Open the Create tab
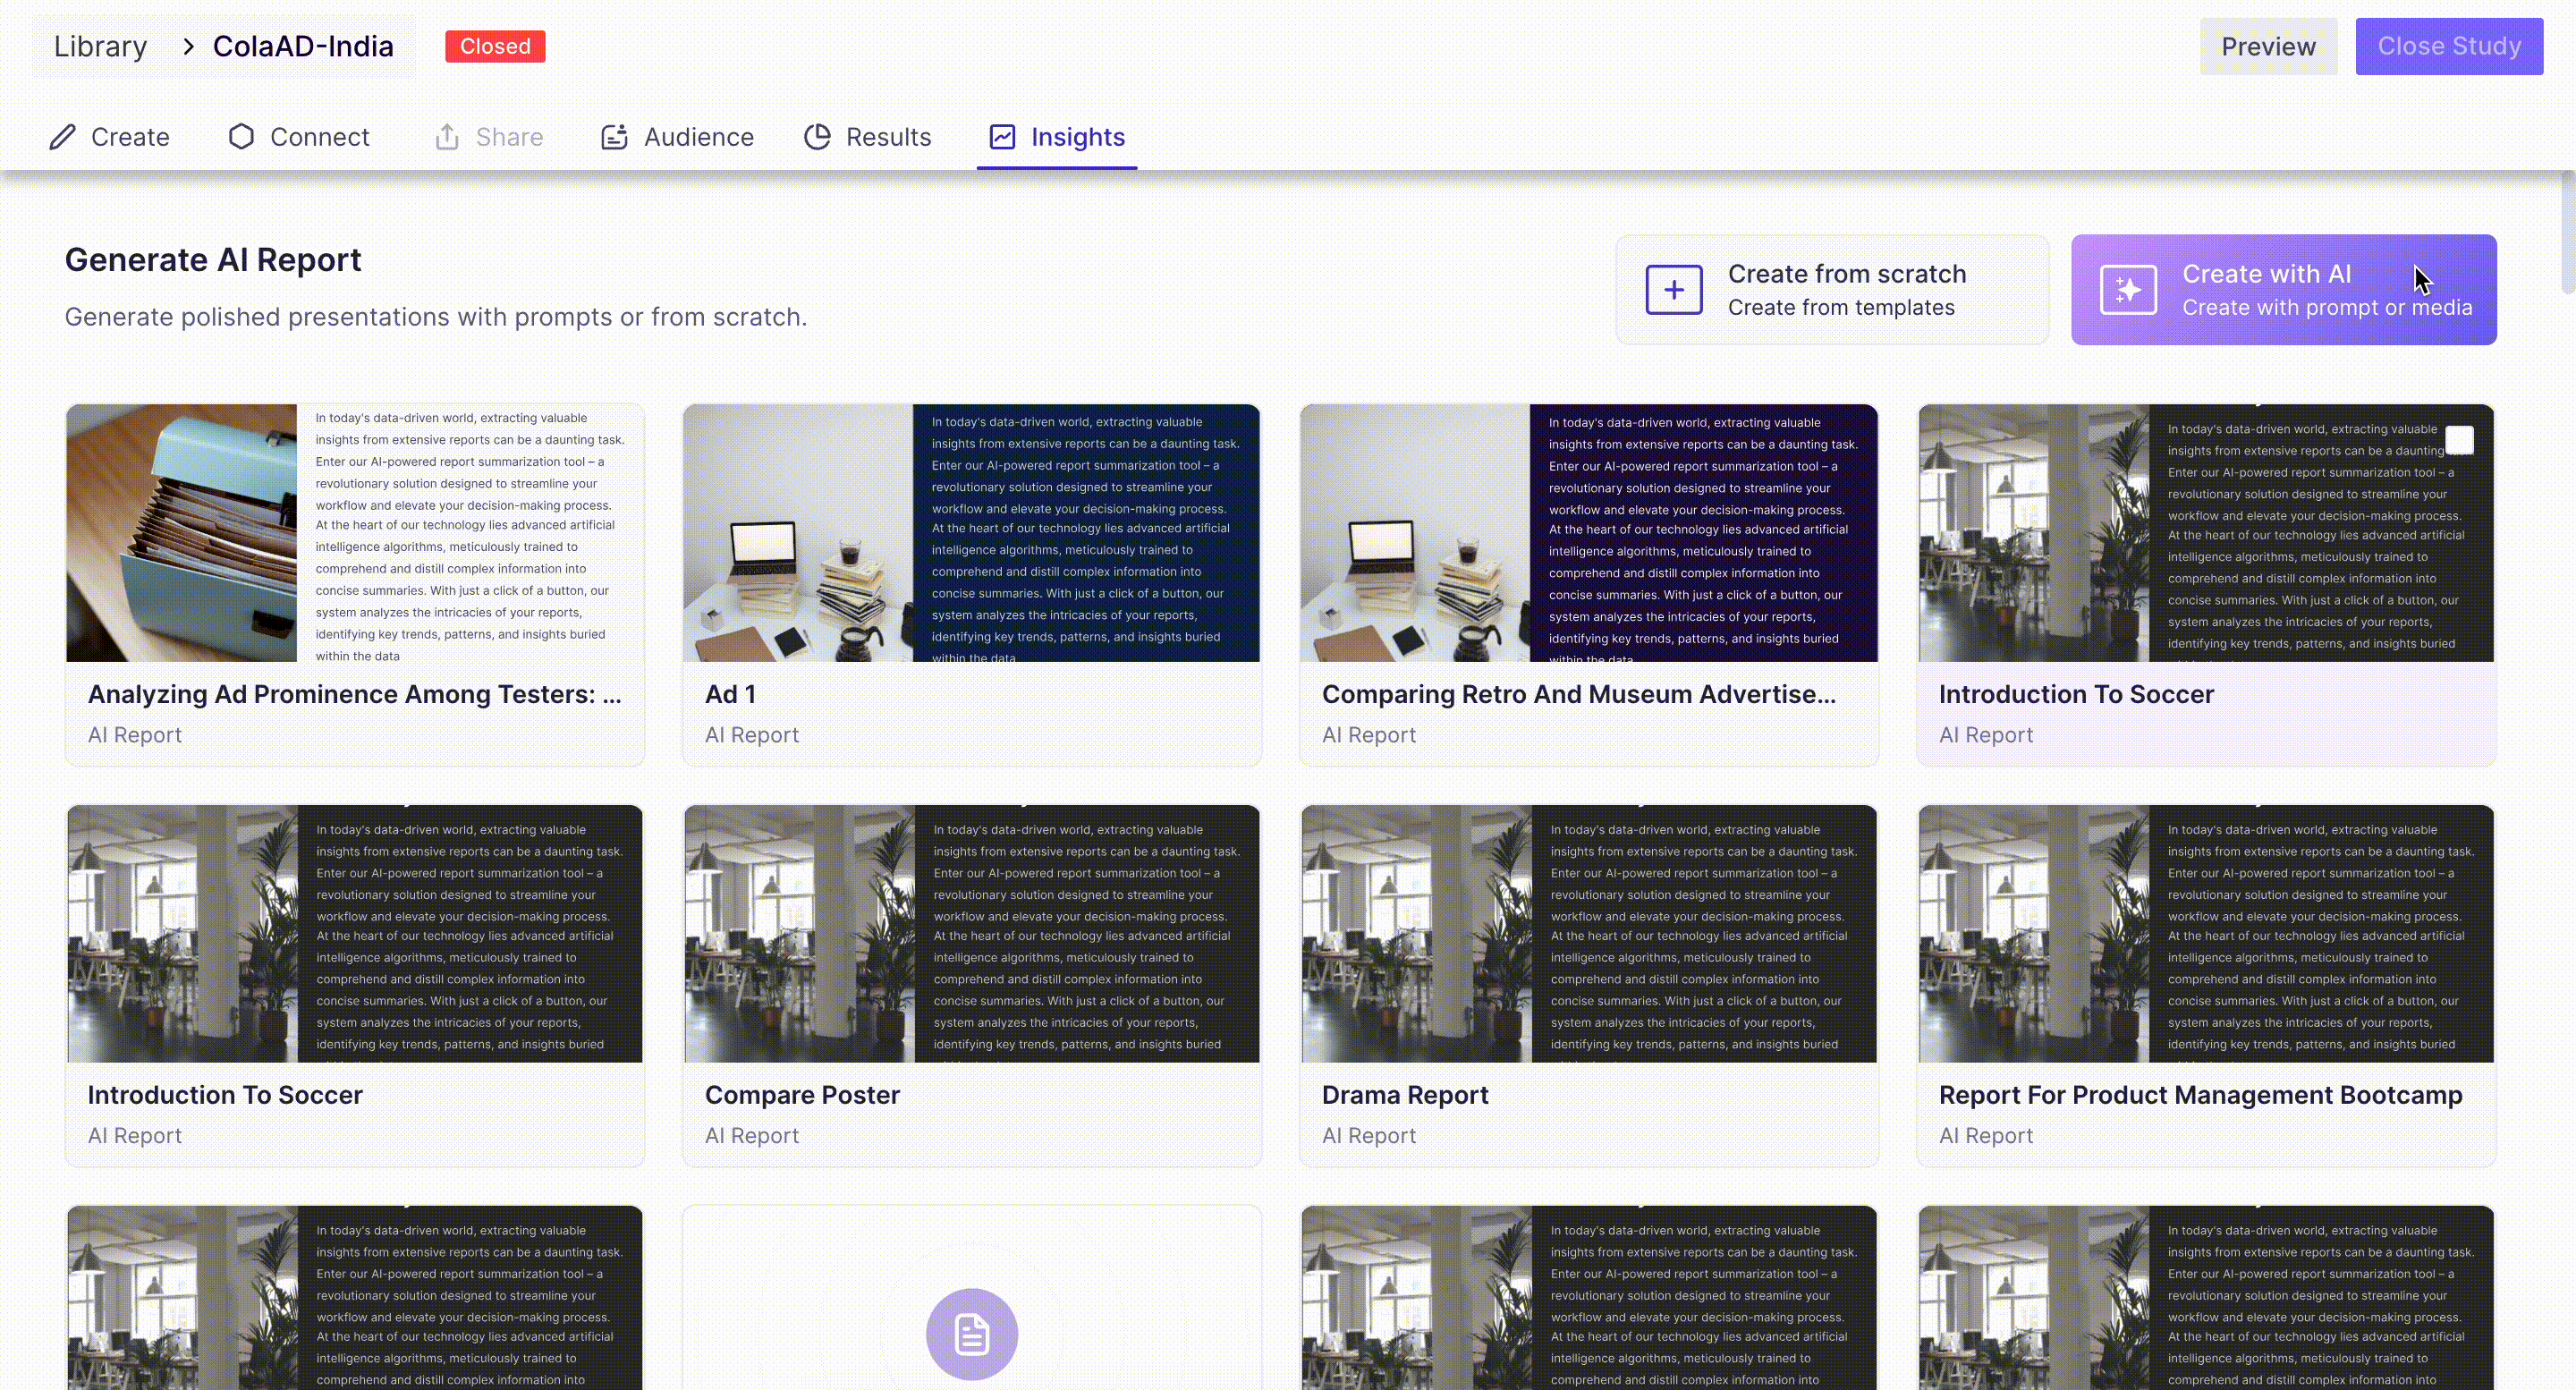The image size is (2576, 1390). [110, 137]
